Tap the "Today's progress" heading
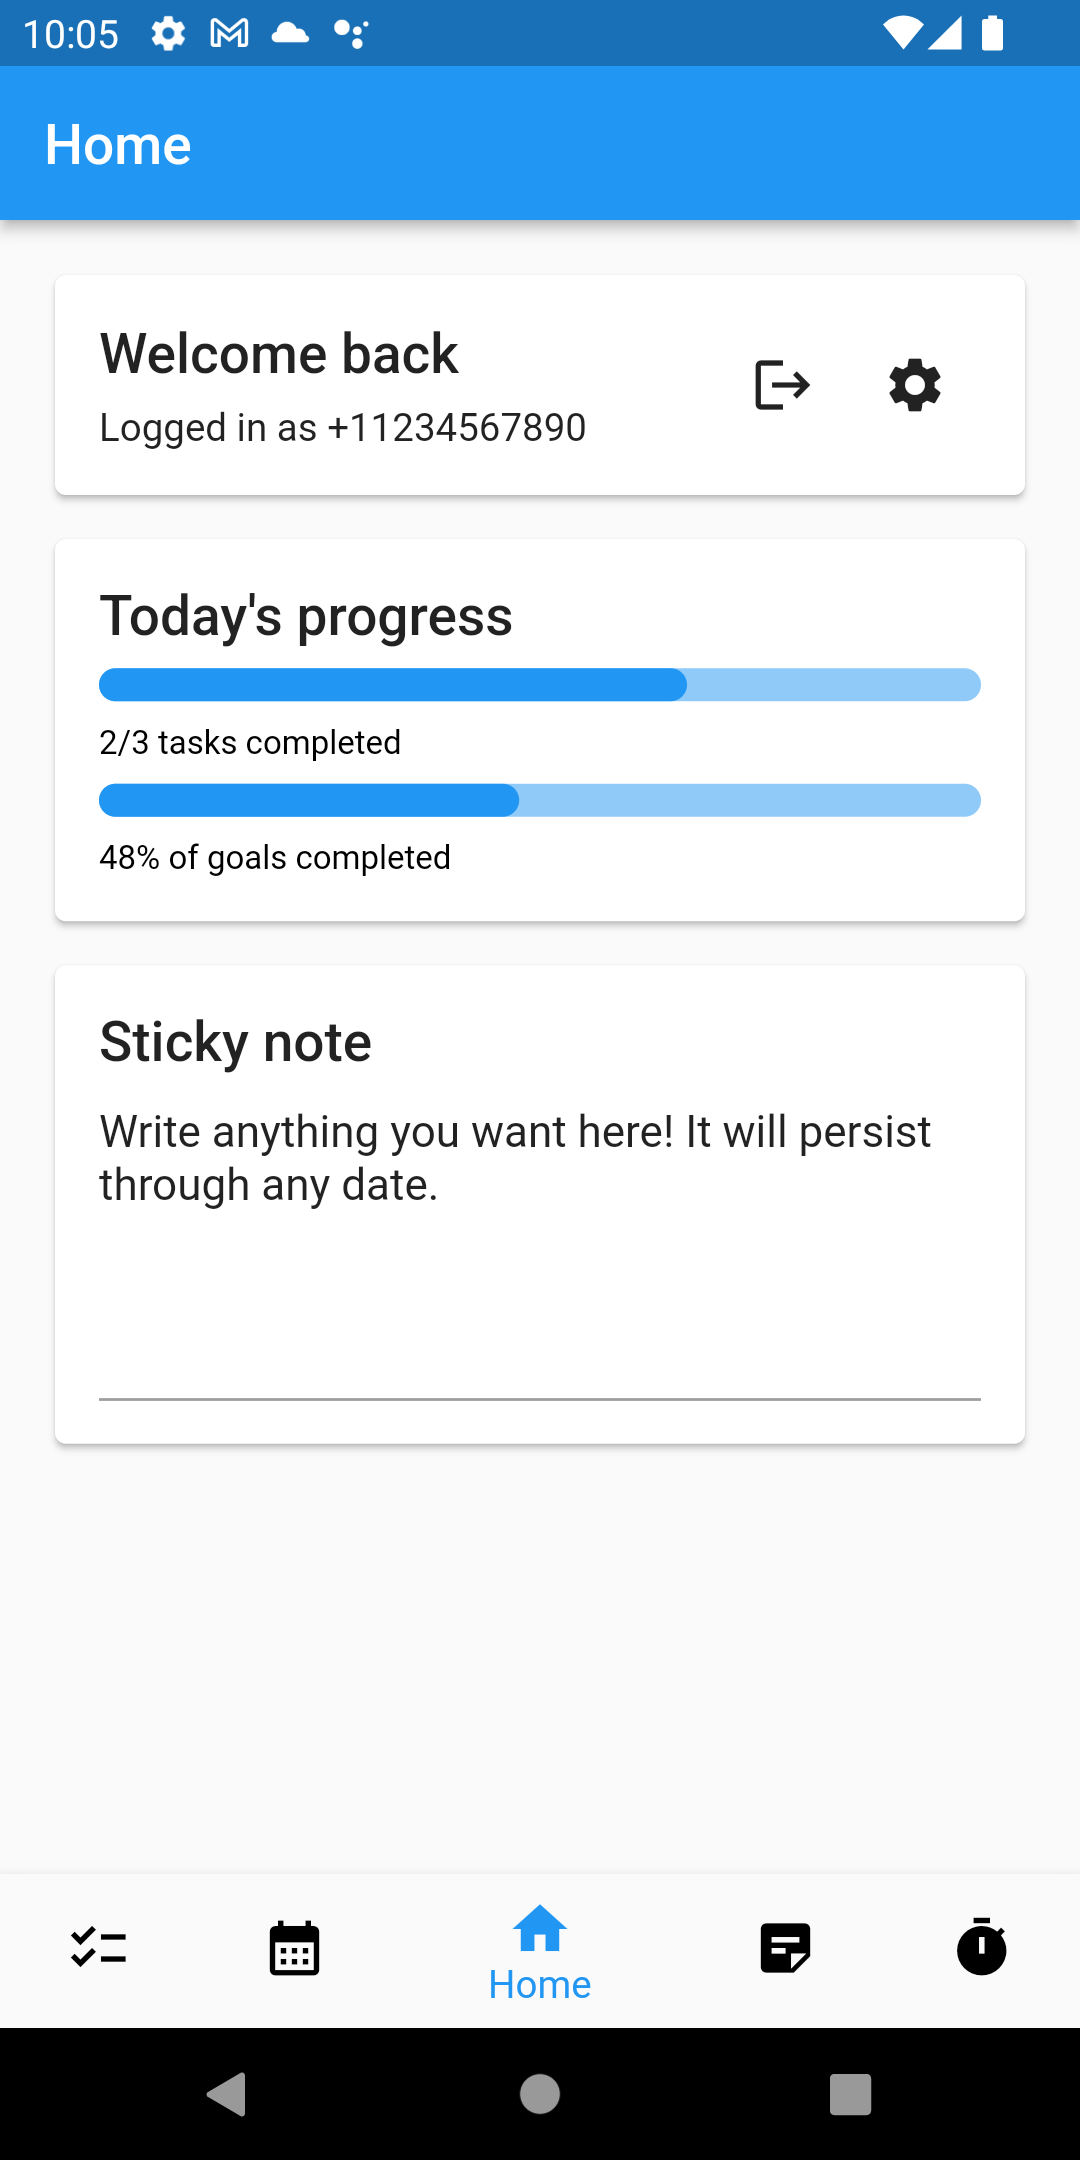 click(x=306, y=616)
